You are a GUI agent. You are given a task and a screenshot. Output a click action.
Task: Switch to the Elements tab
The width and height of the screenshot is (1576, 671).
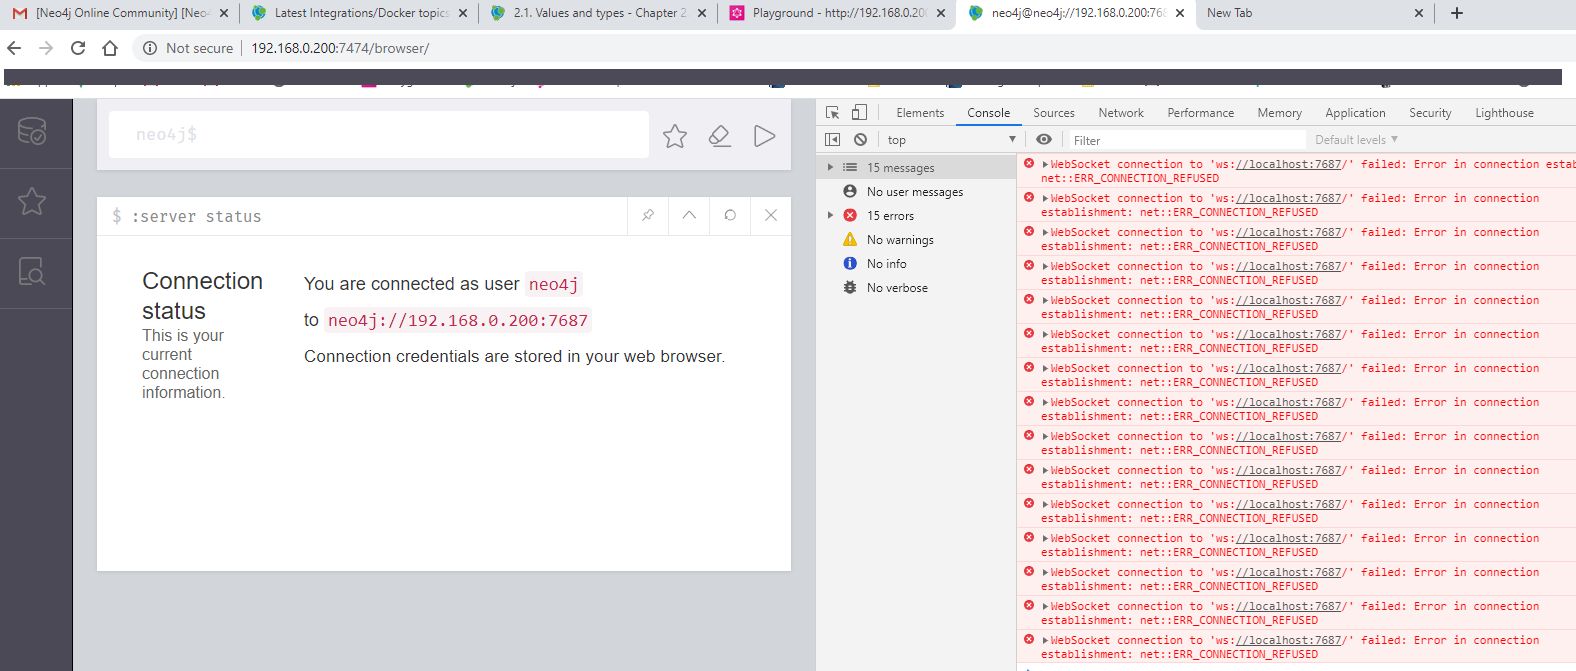tap(920, 113)
